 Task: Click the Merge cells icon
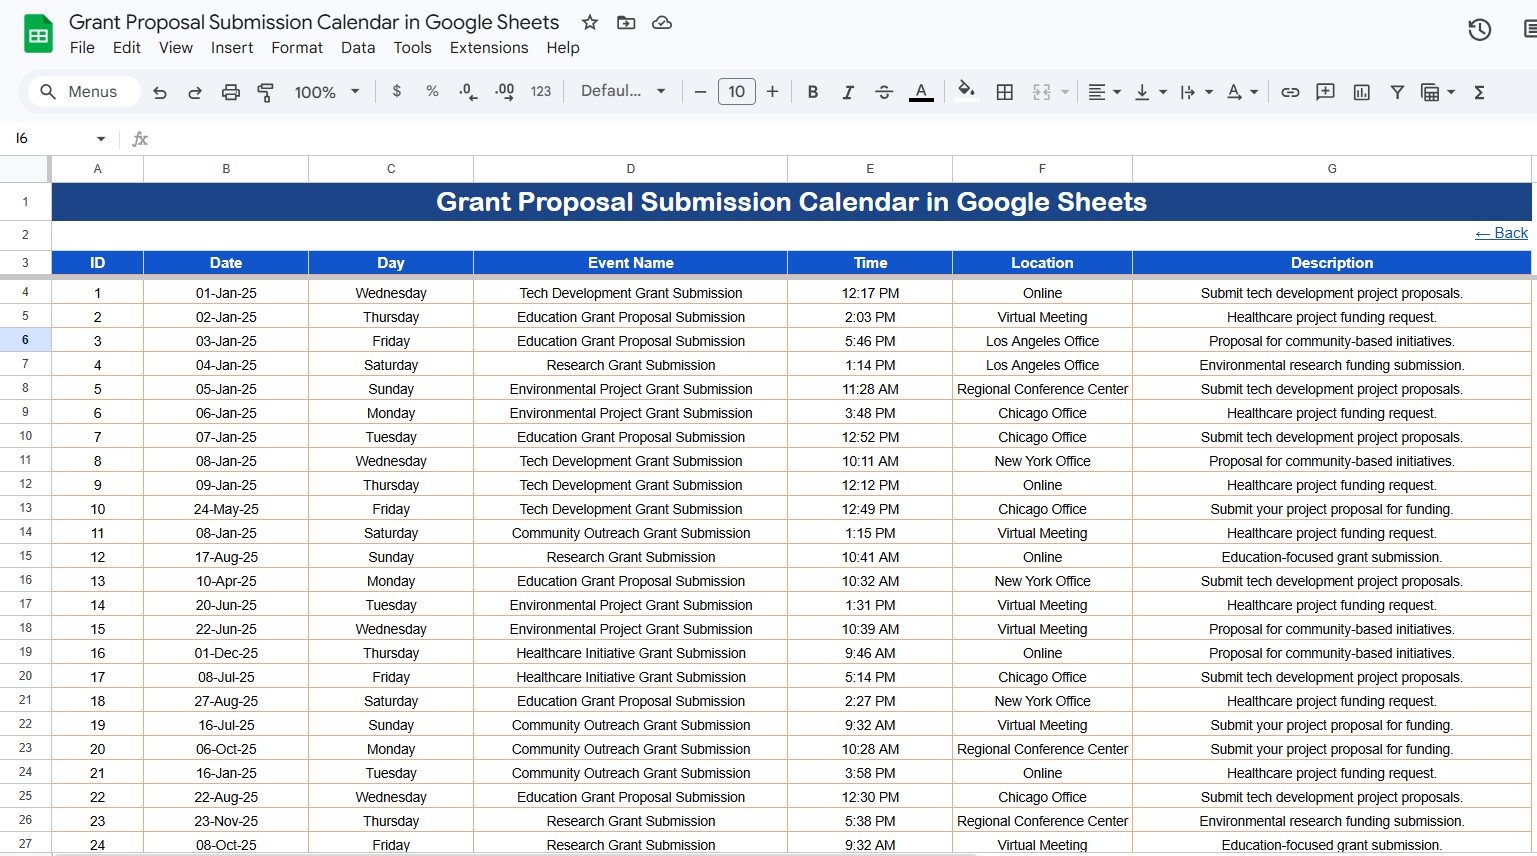(x=1041, y=92)
